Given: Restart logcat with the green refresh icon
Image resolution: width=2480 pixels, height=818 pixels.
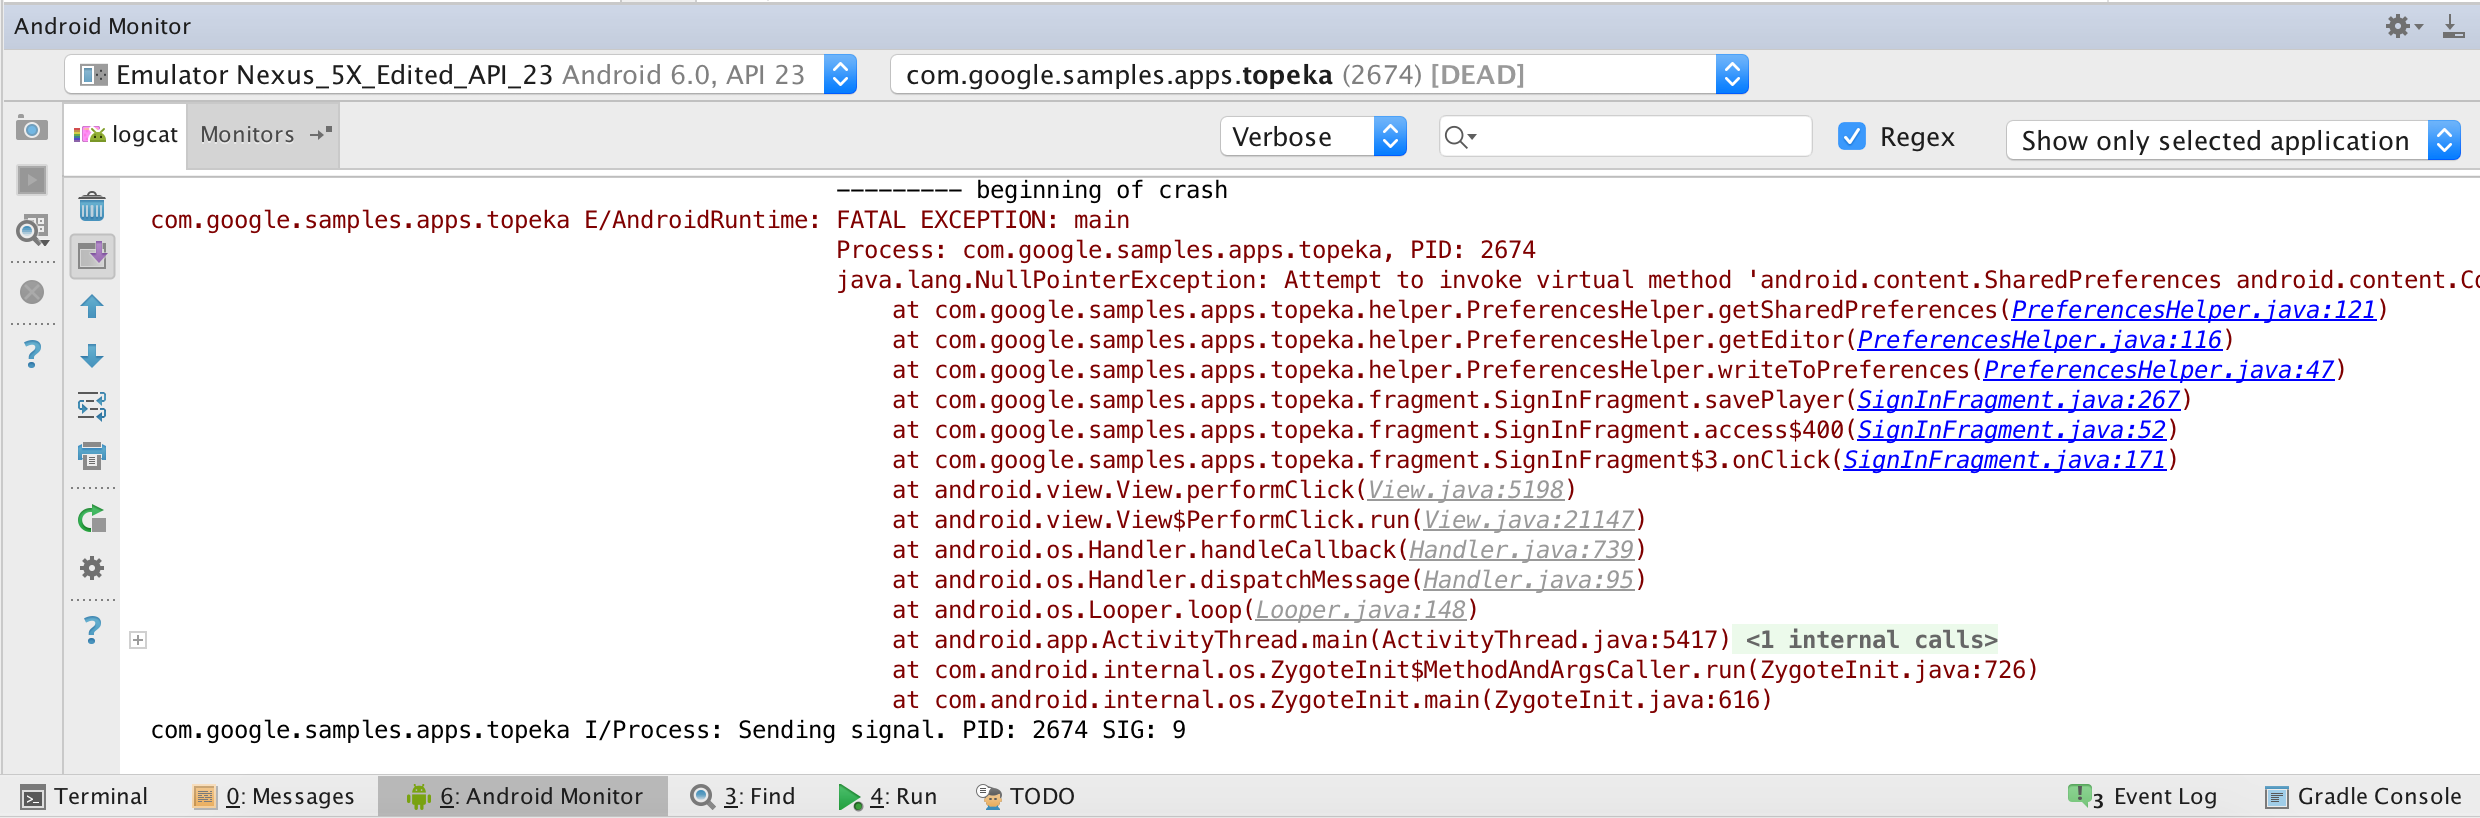Looking at the screenshot, I should 92,519.
